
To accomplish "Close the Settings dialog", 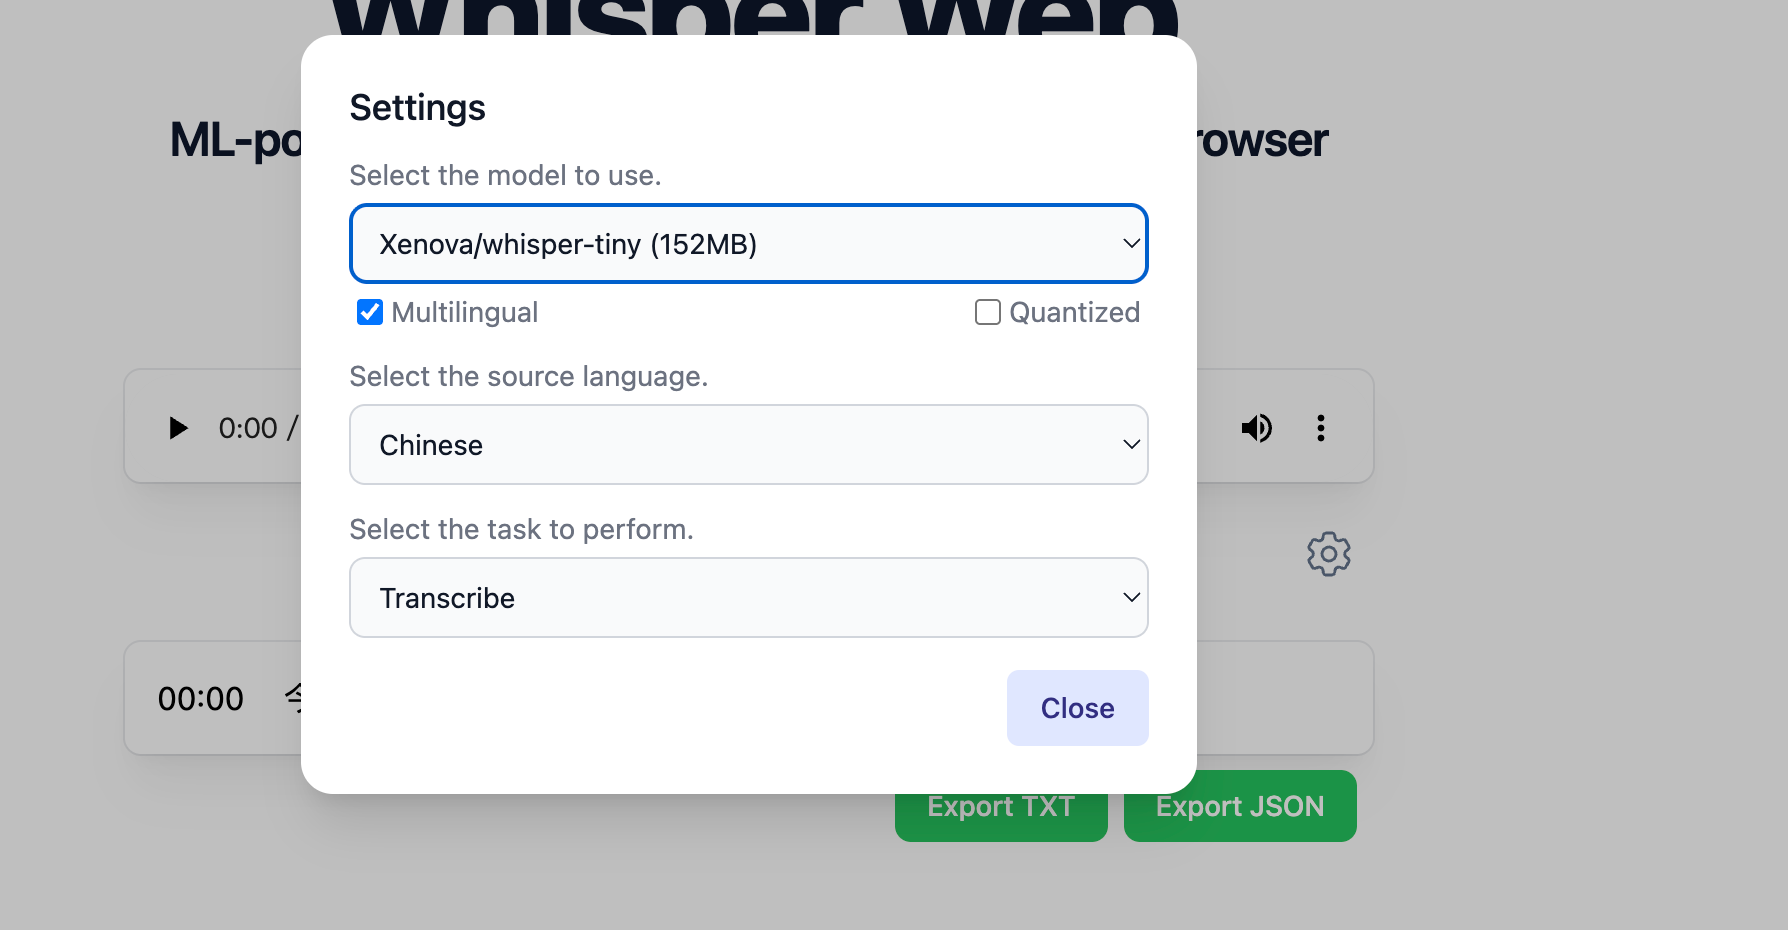I will click(1077, 708).
